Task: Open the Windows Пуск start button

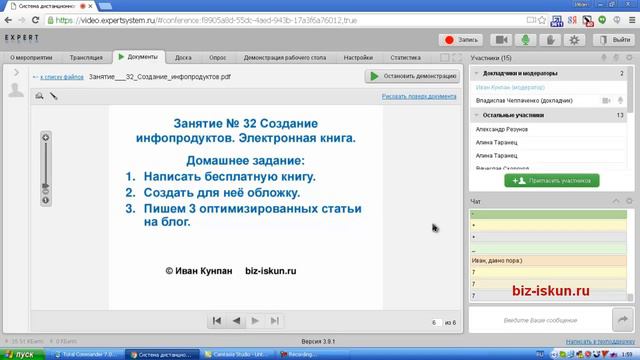Action: [22, 354]
